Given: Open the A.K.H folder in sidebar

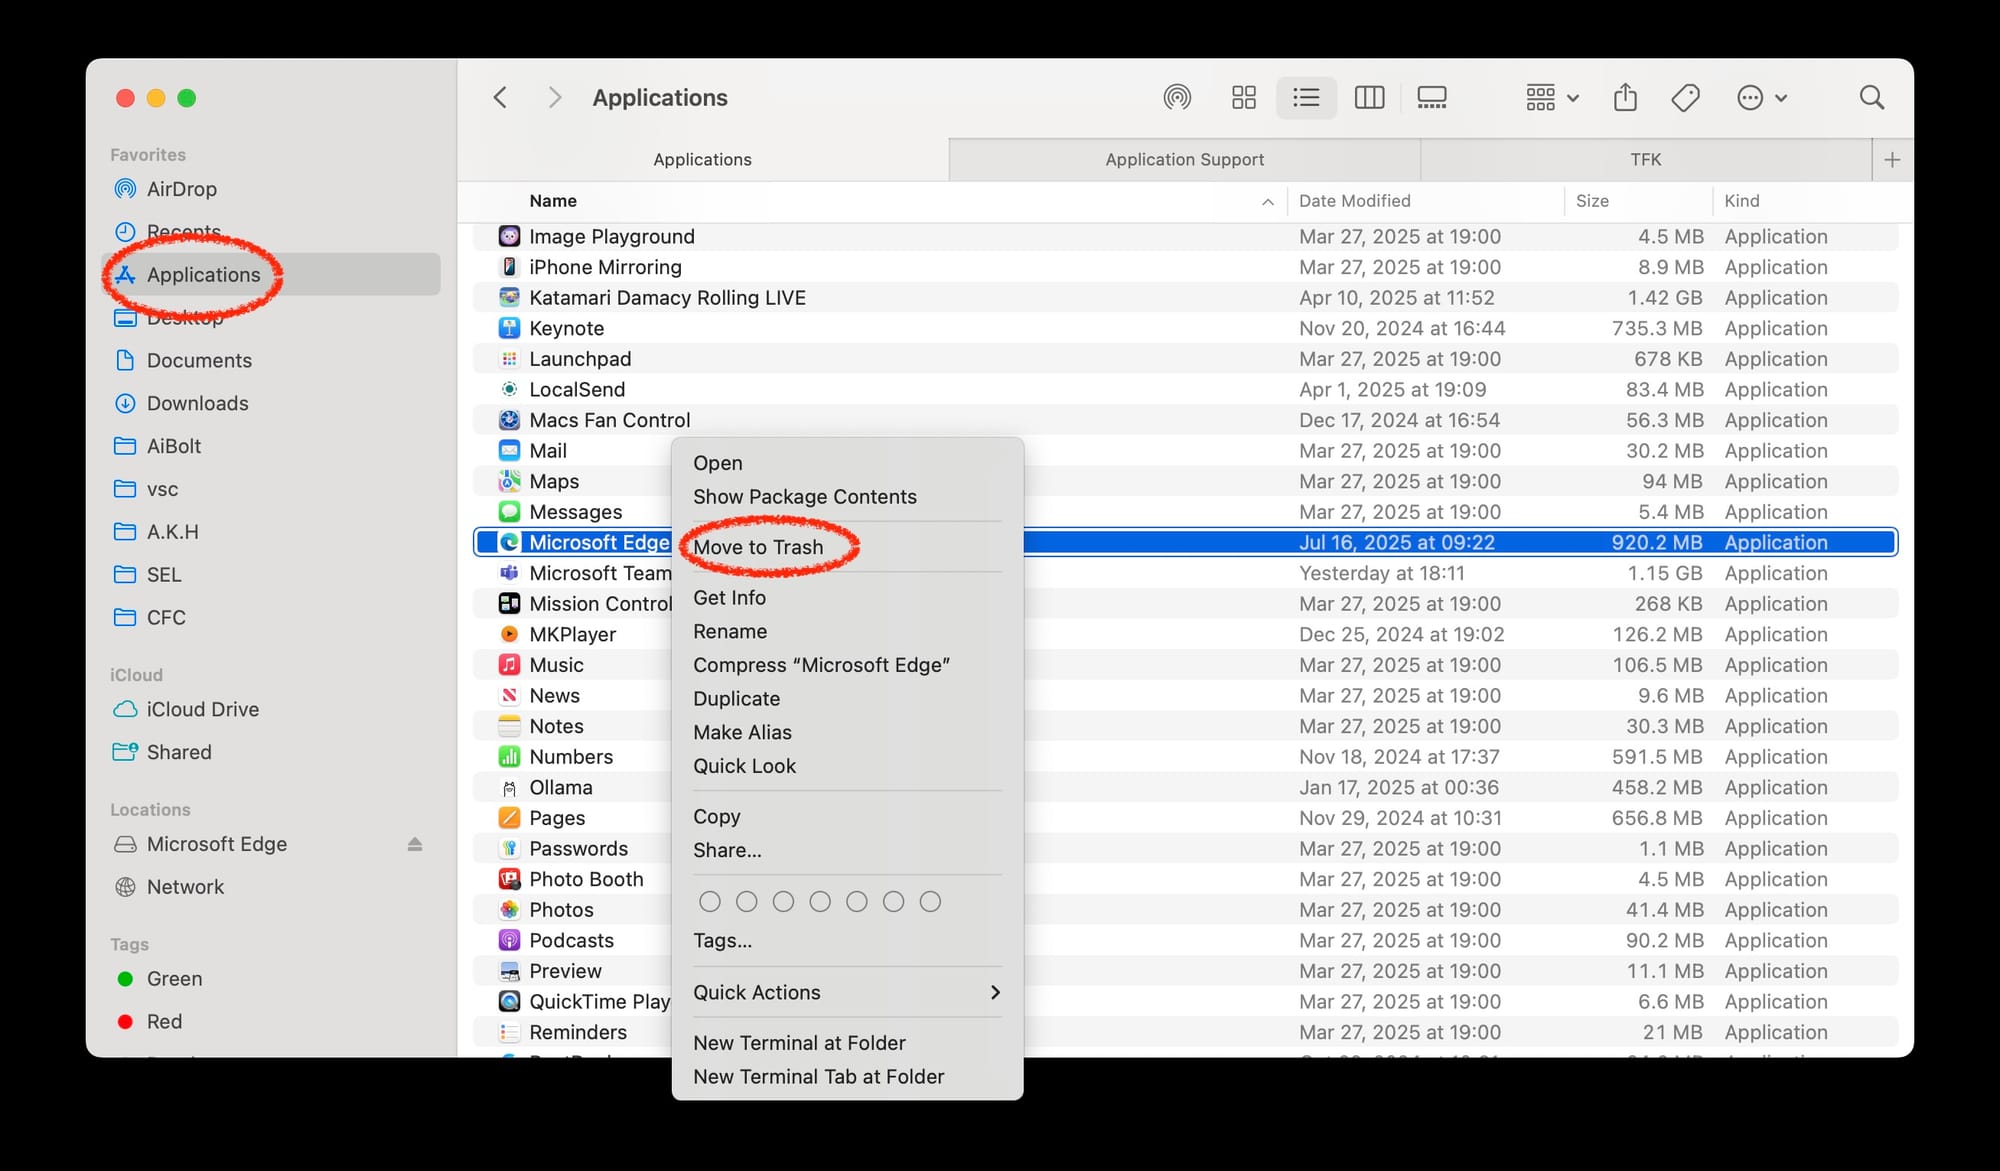Looking at the screenshot, I should click(172, 532).
